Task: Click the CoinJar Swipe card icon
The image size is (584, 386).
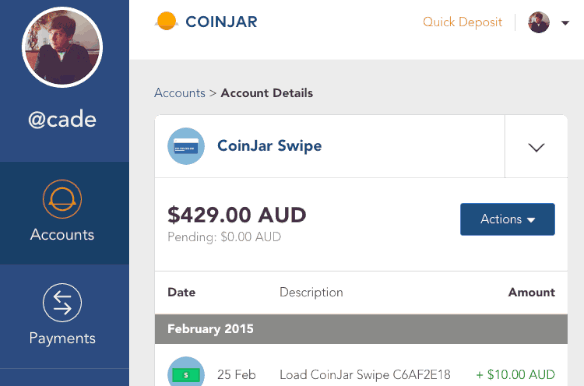Action: point(186,146)
